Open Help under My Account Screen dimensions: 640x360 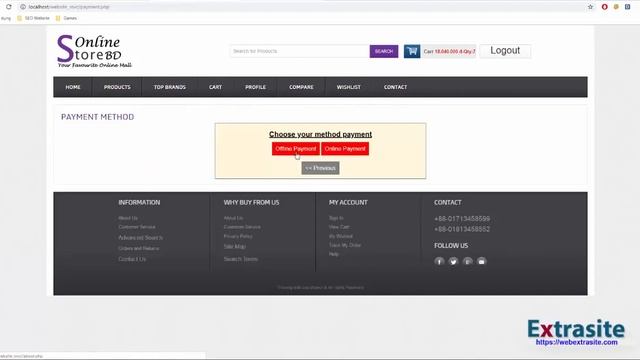[x=334, y=254]
